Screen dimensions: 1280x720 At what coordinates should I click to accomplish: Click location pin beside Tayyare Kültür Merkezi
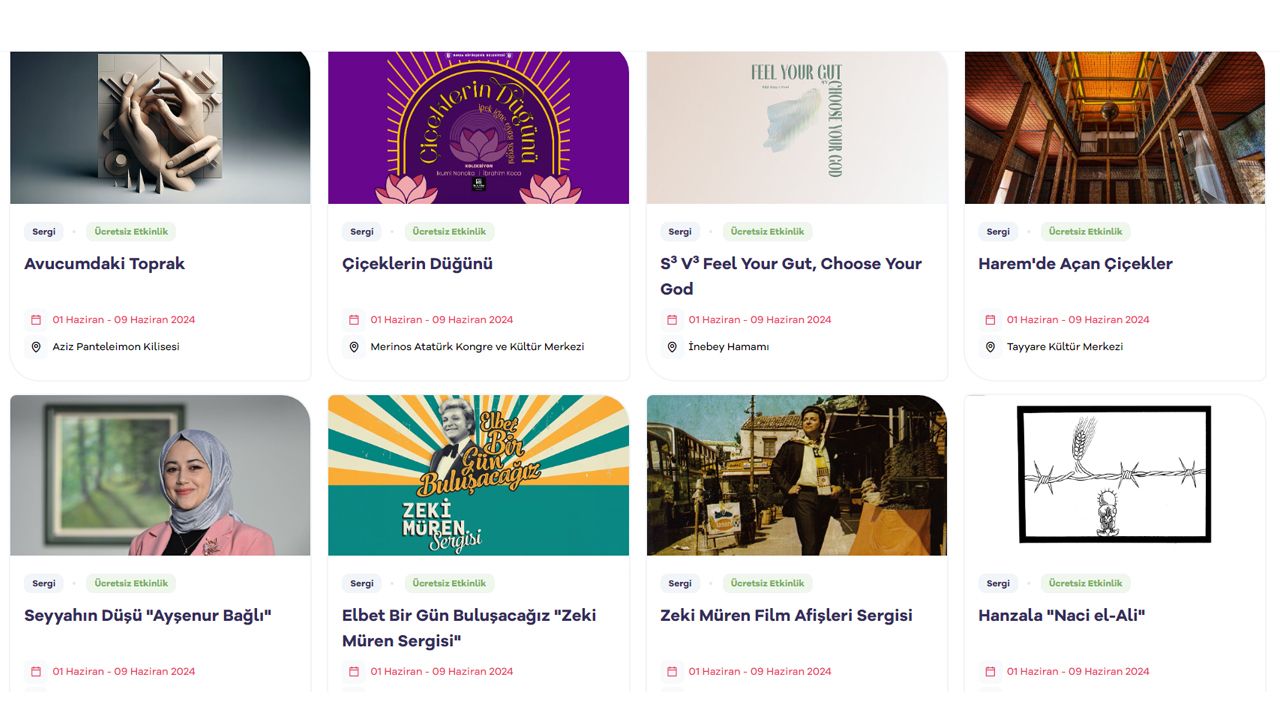tap(990, 347)
